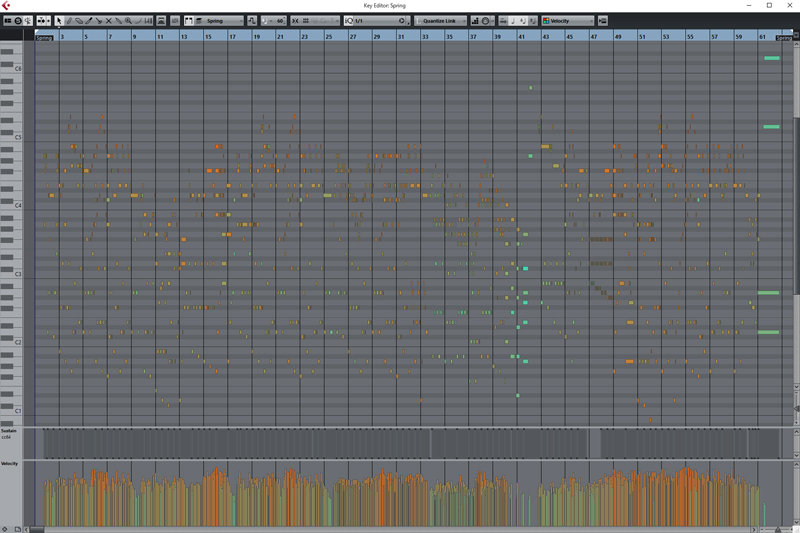Toggle the MIDI Input button

coord(485,21)
